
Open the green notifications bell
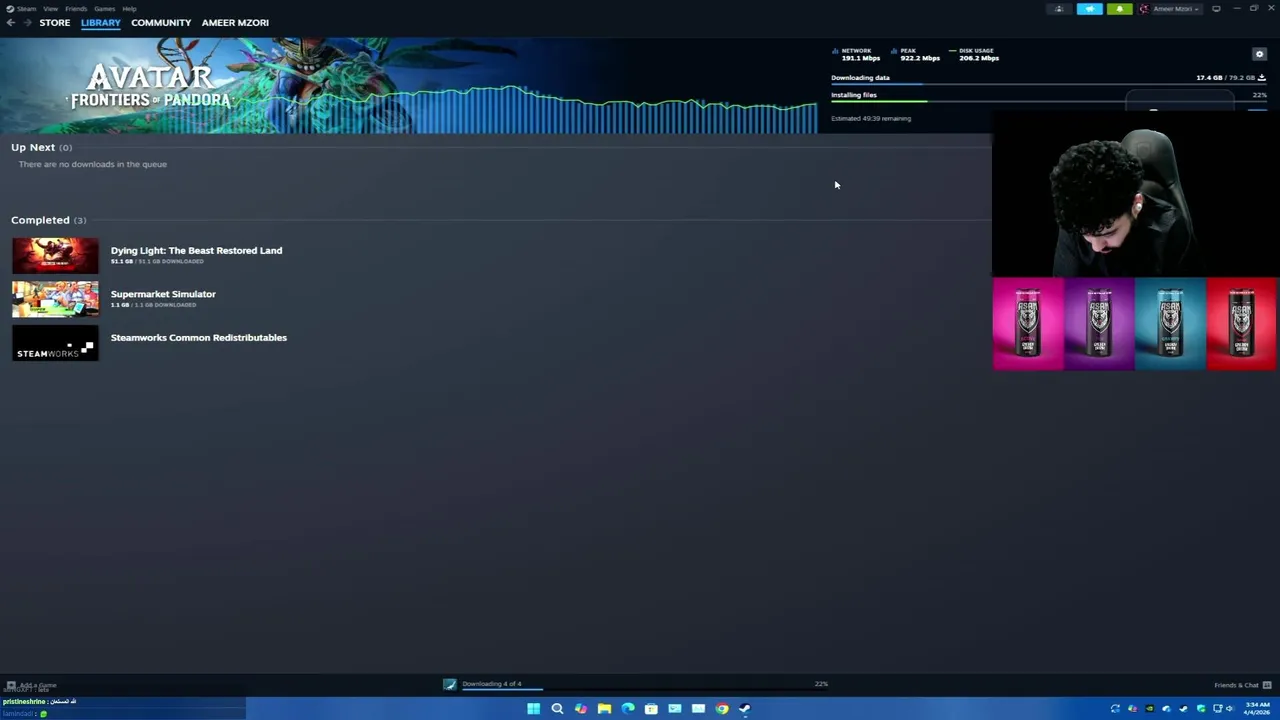(x=1120, y=9)
